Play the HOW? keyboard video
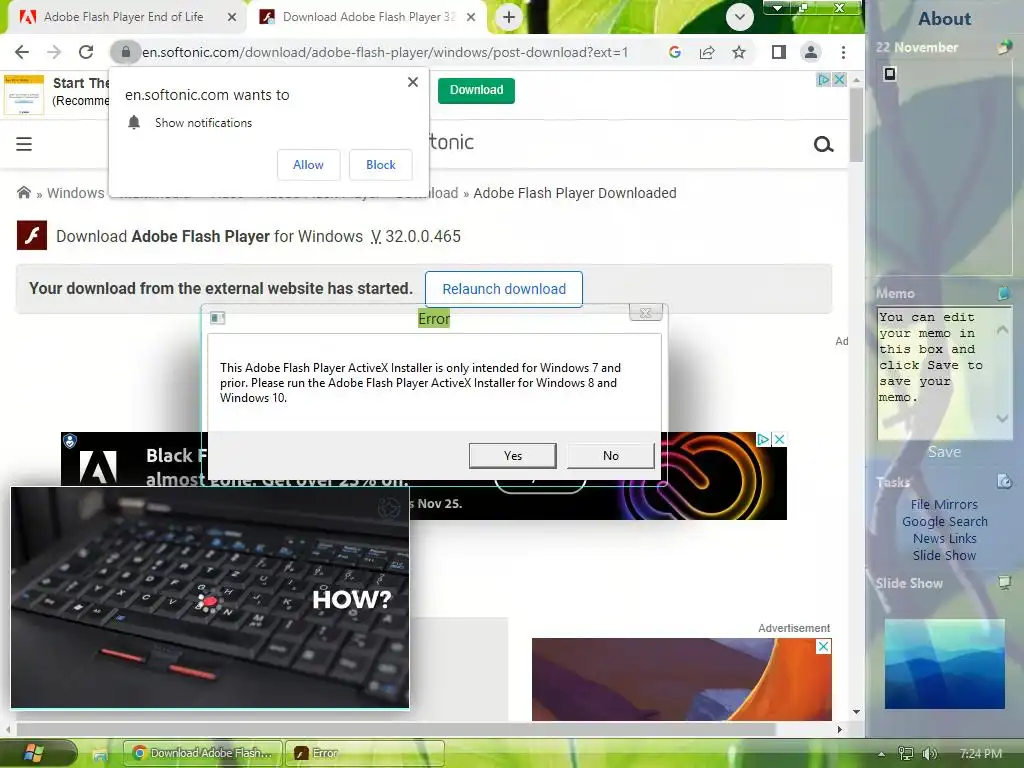Screen dimensions: 1024x768 pyautogui.click(x=210, y=598)
